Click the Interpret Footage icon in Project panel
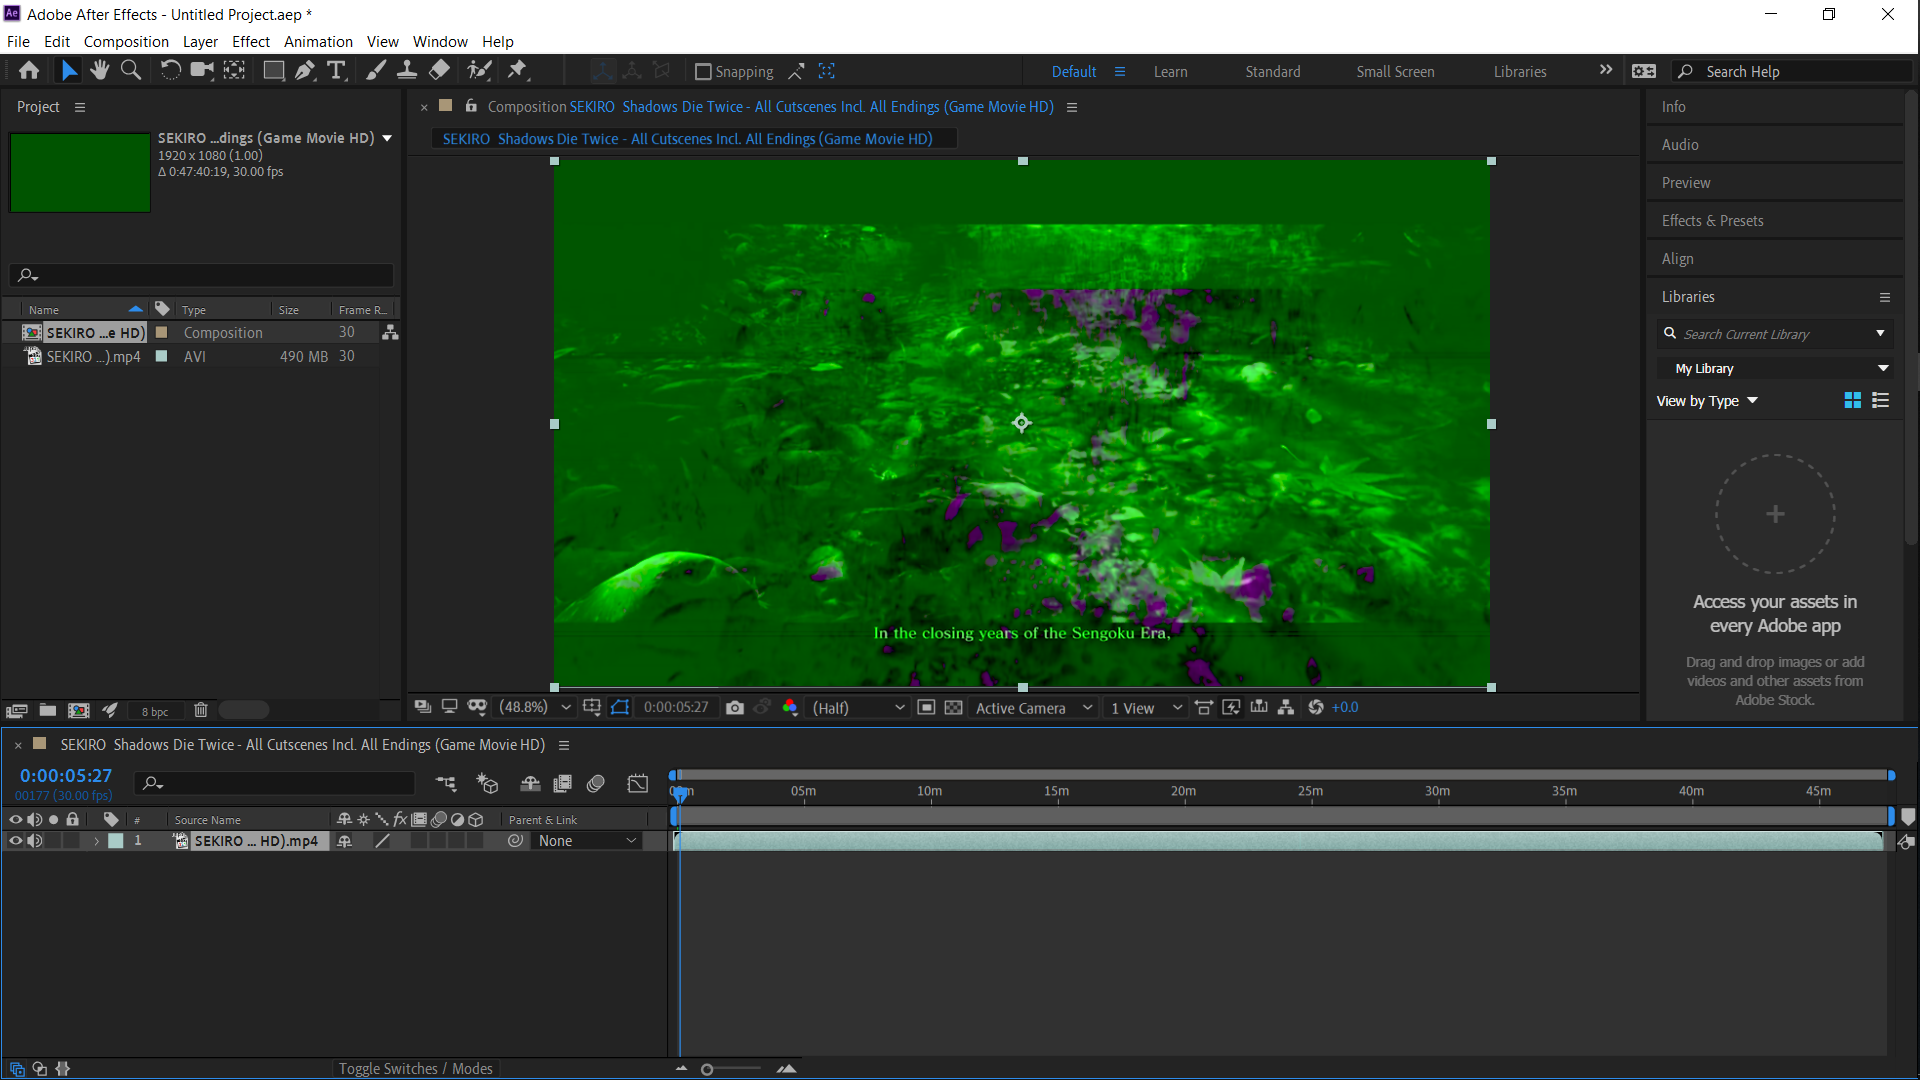Screen dimensions: 1920x1080 (16, 711)
